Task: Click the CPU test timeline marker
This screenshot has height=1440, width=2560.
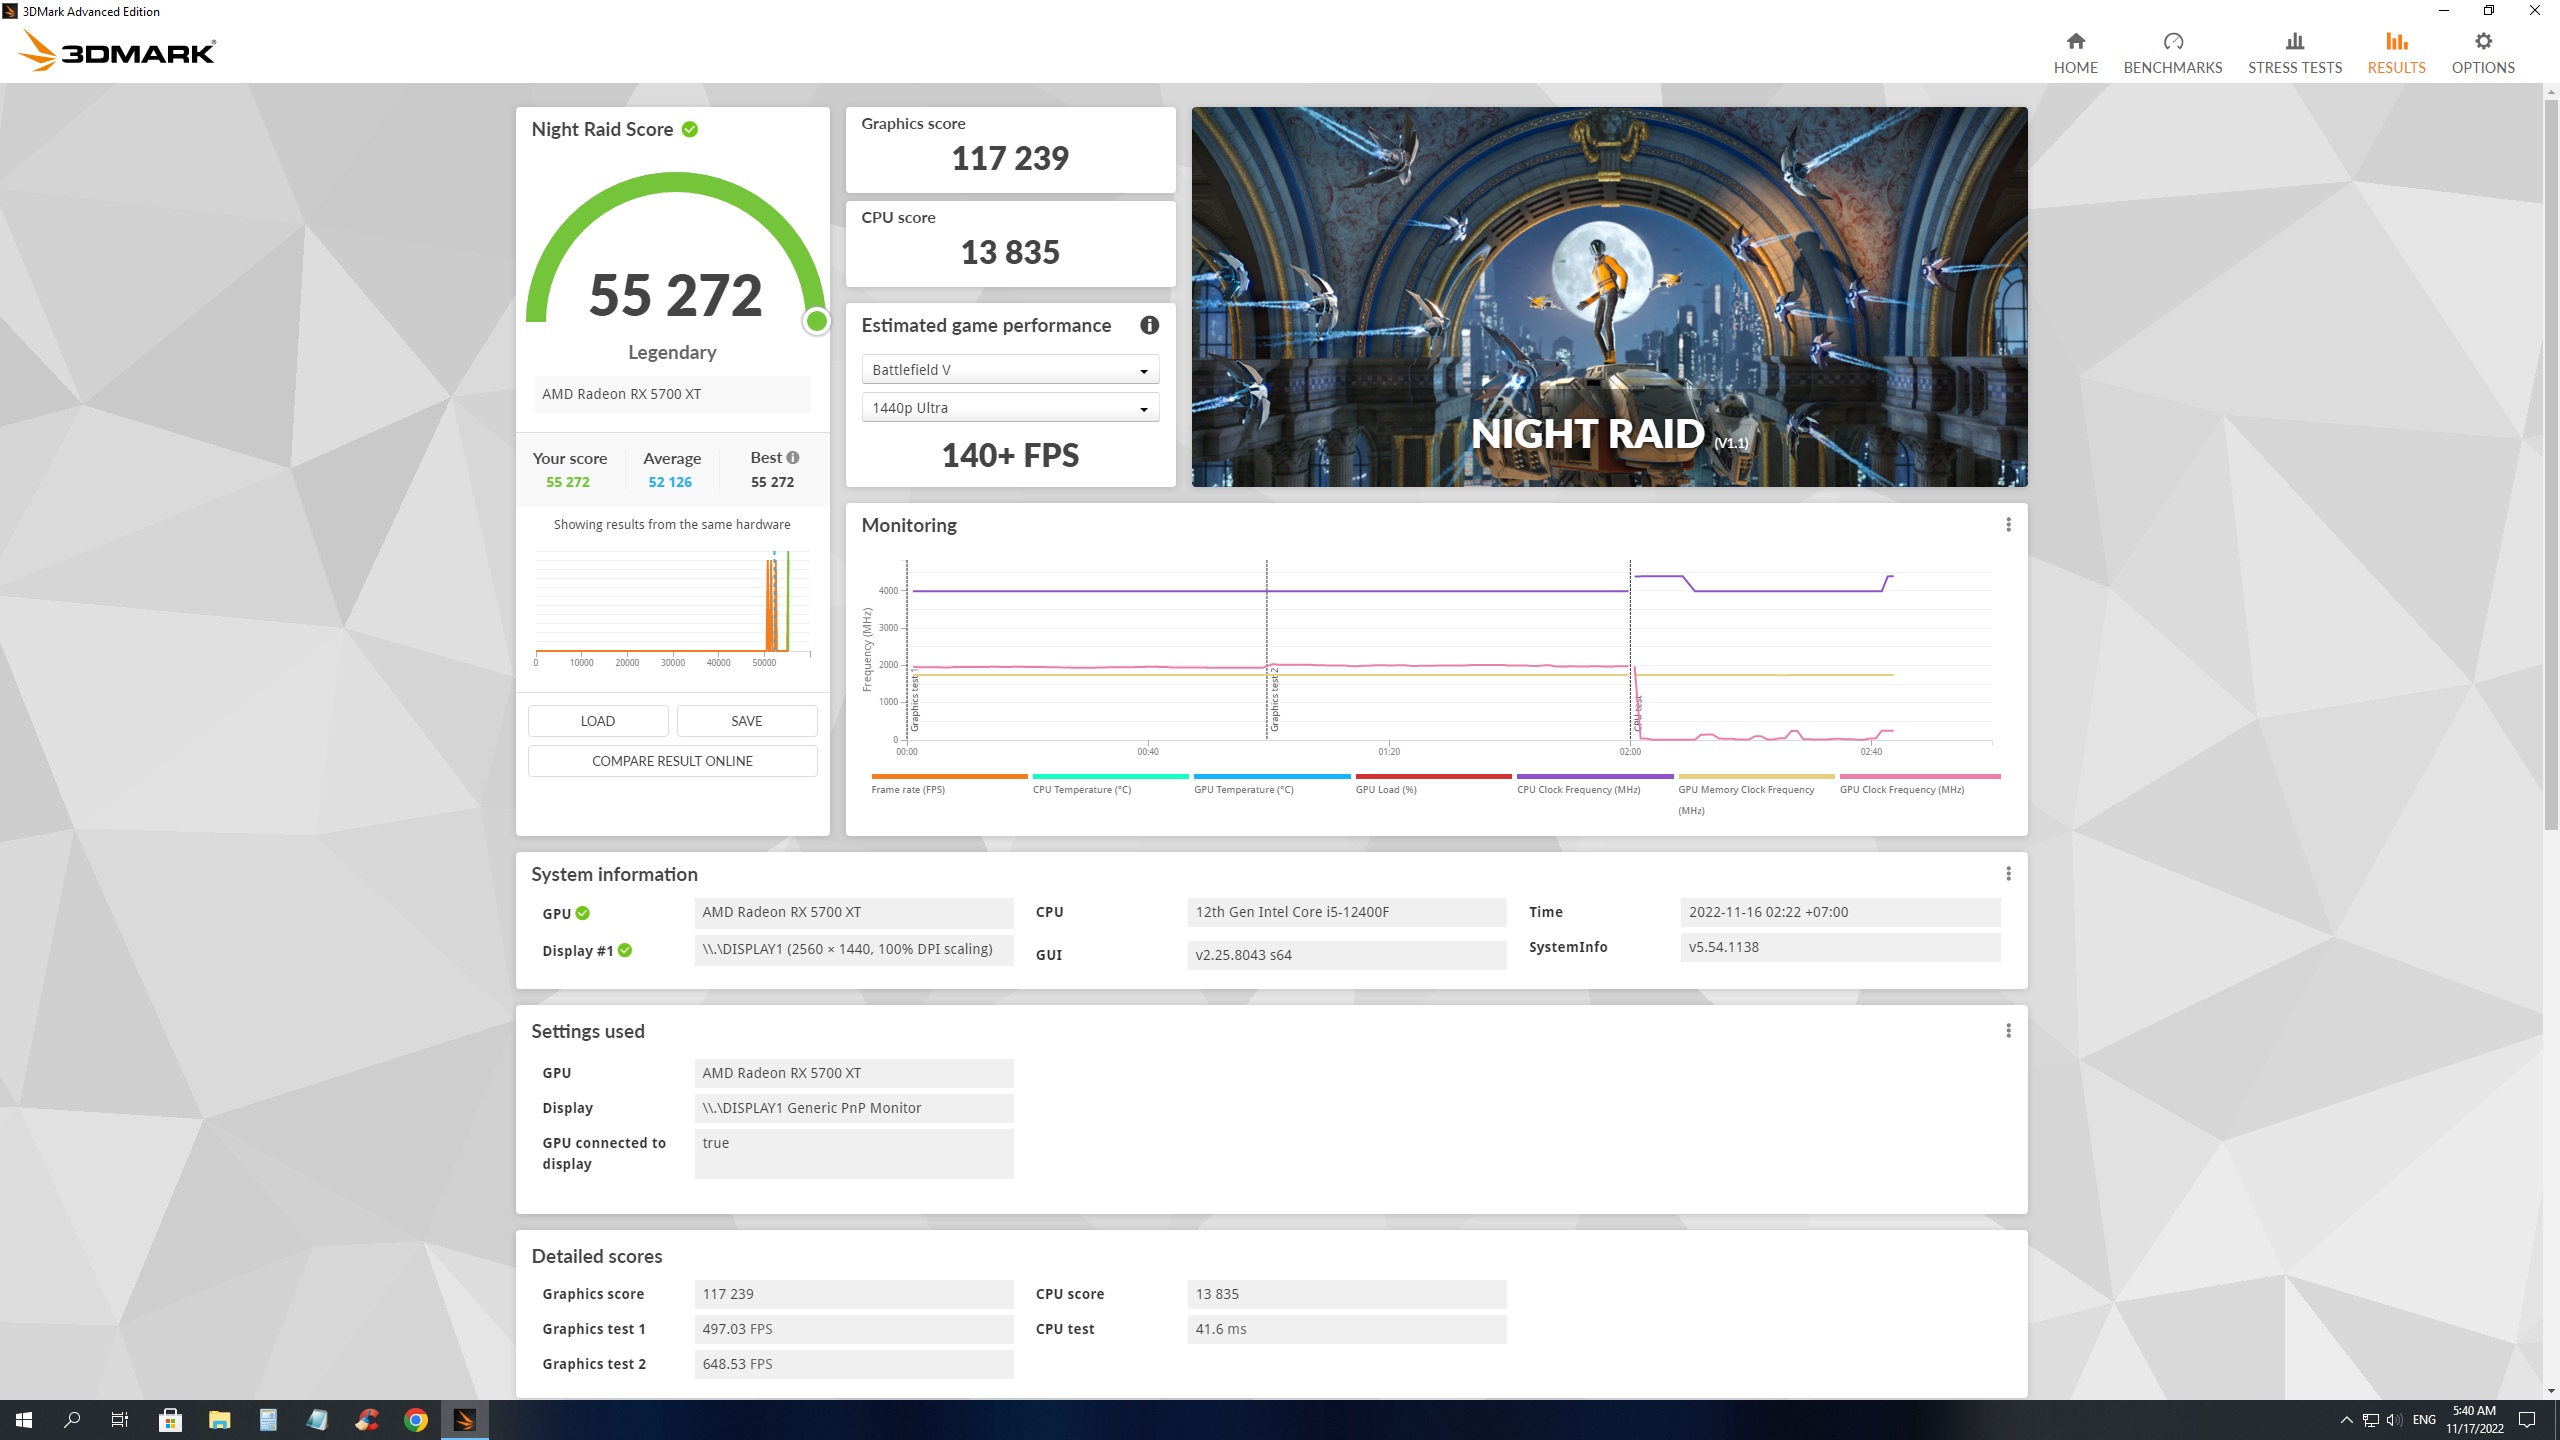Action: pyautogui.click(x=1637, y=713)
